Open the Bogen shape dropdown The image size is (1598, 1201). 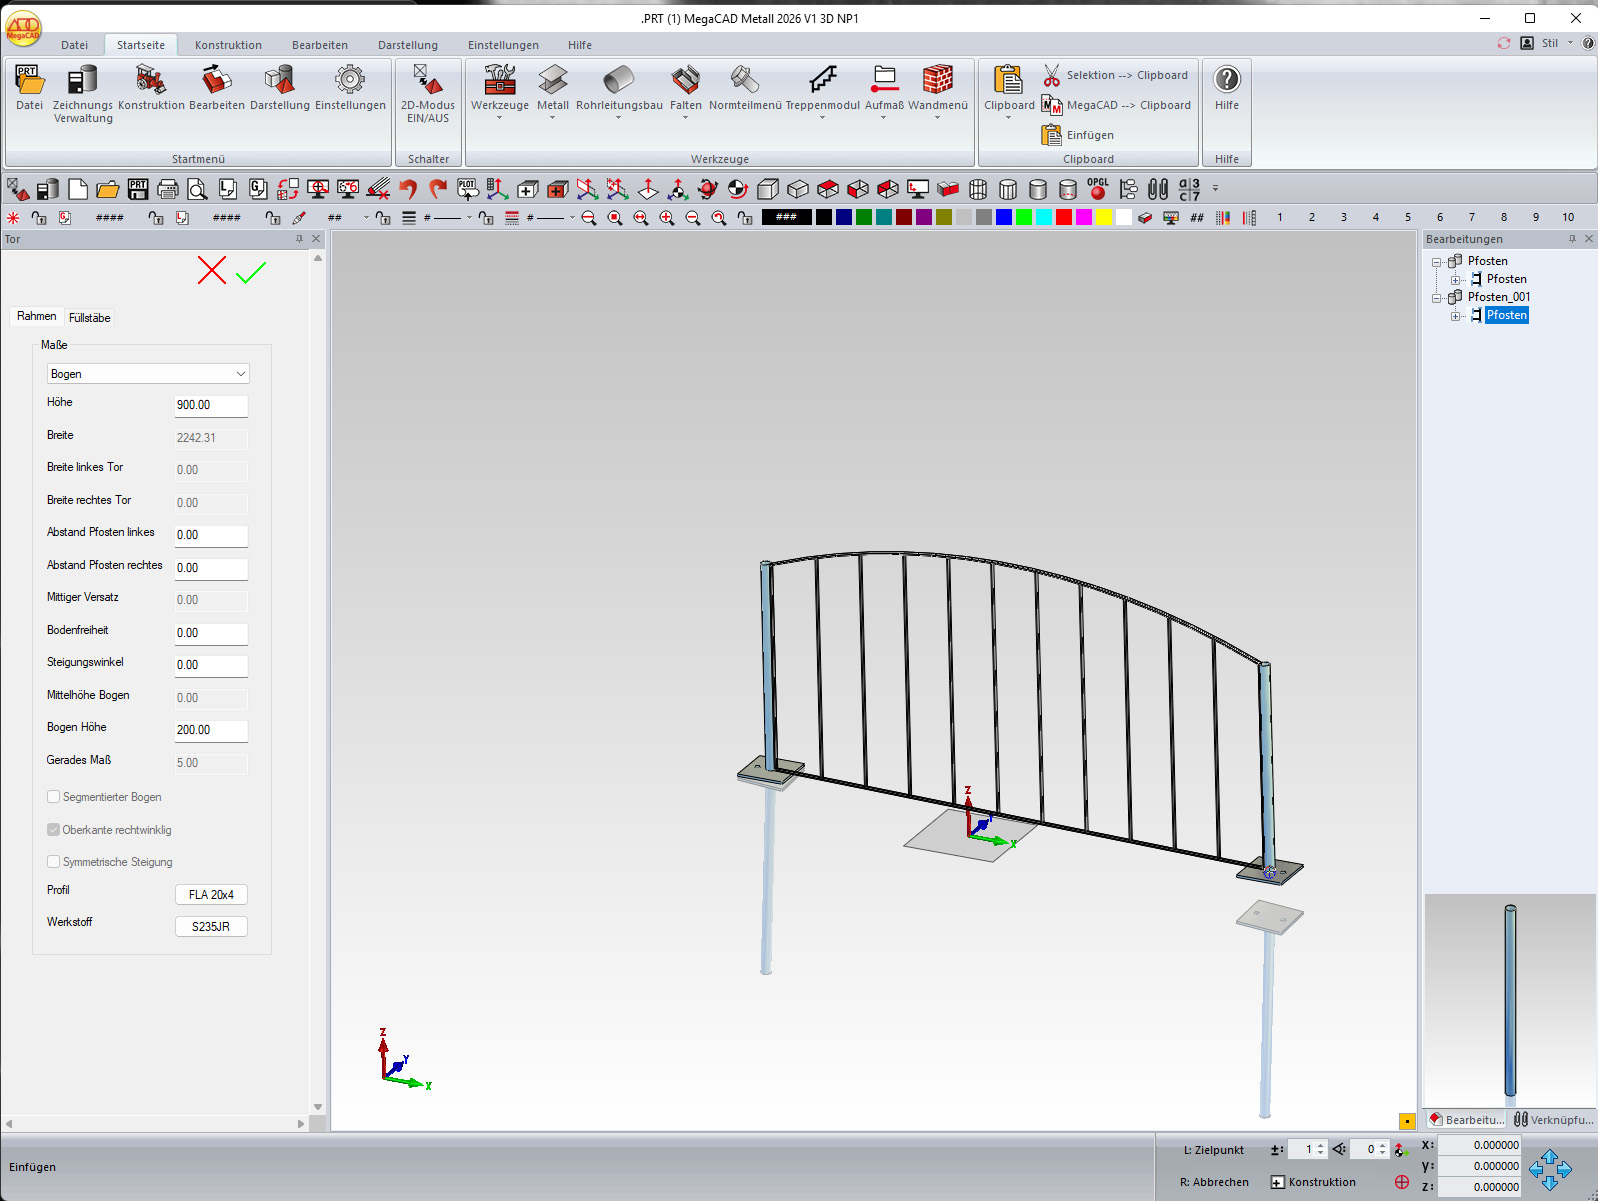pyautogui.click(x=148, y=374)
